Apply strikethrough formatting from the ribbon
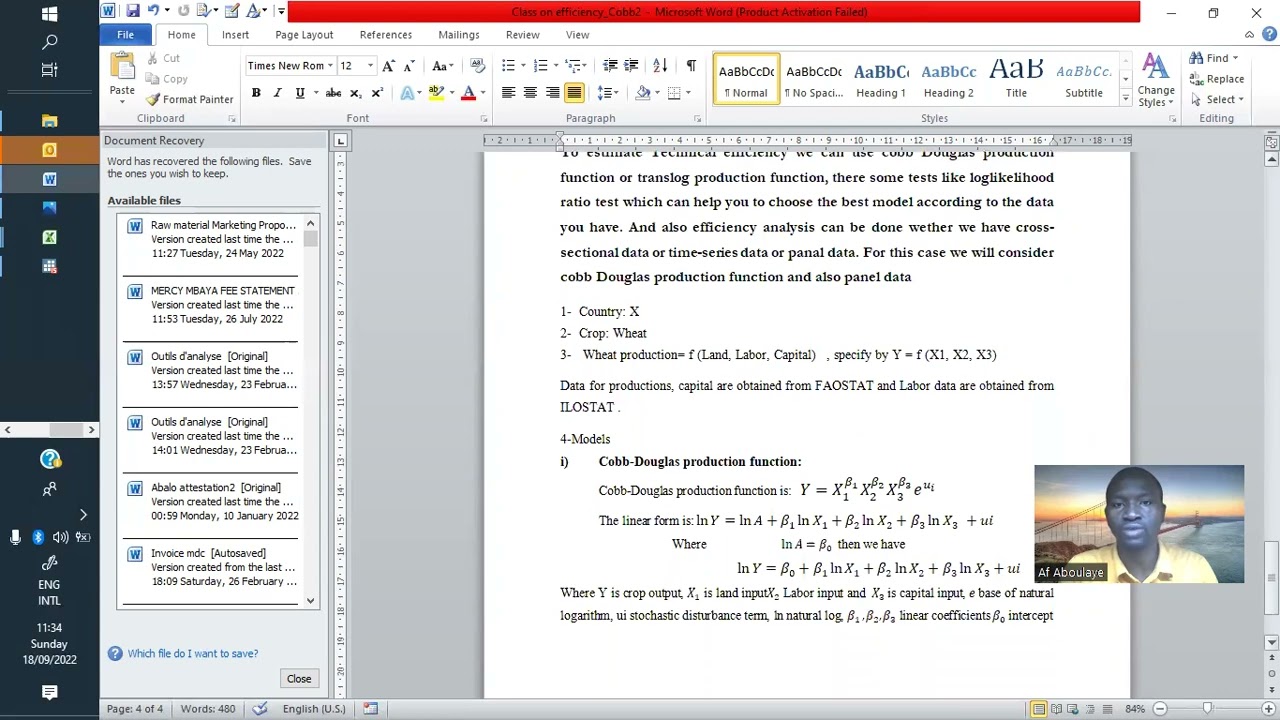 pos(333,93)
